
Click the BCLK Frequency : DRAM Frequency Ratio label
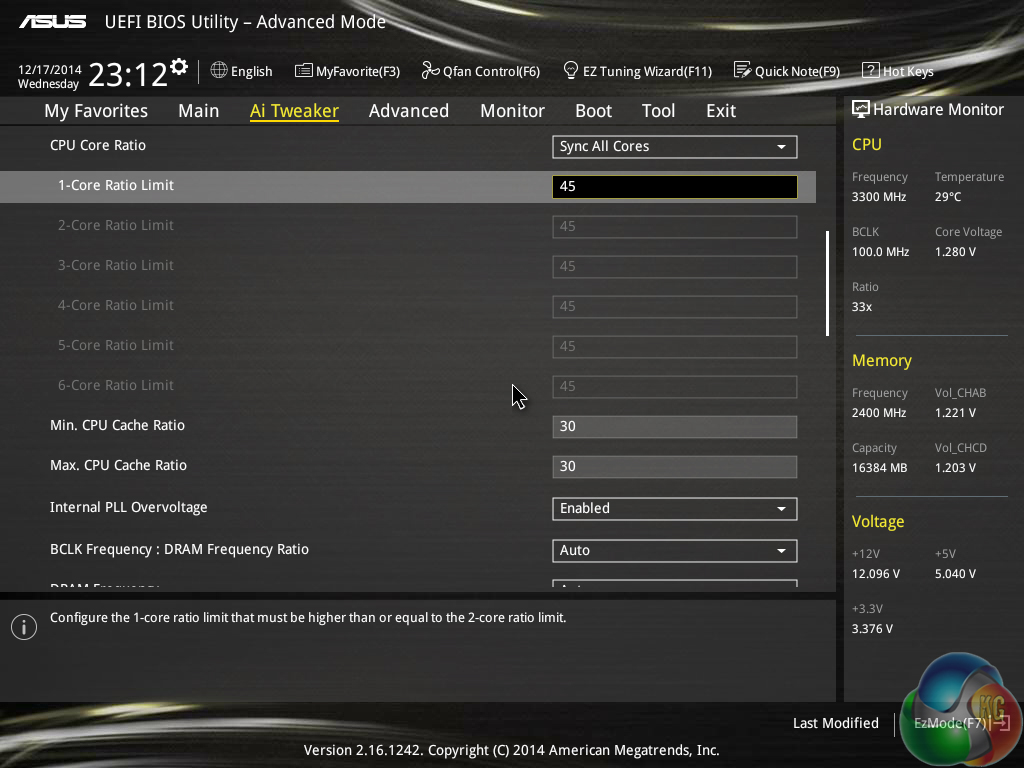point(180,549)
